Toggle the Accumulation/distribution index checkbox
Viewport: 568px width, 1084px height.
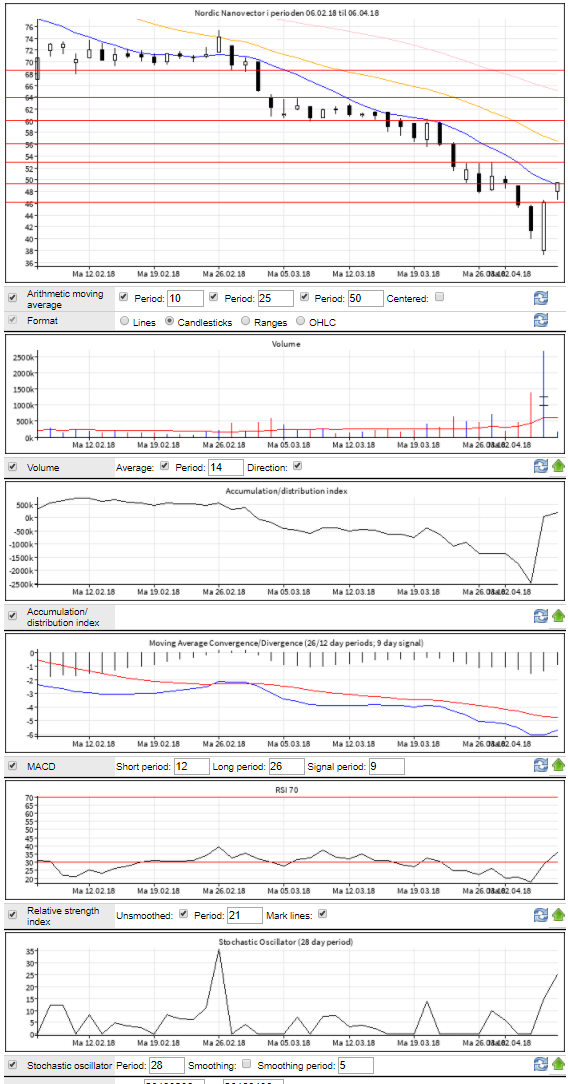(12, 615)
